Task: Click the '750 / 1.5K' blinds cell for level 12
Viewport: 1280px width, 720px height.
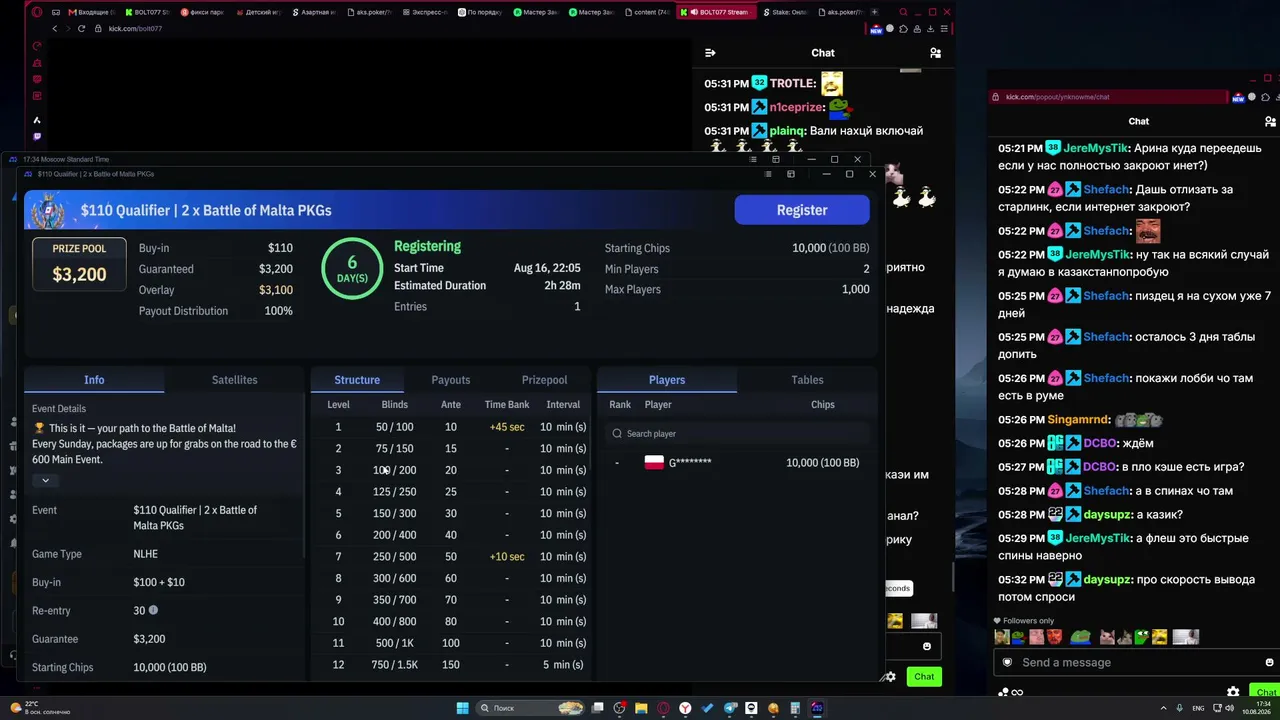Action: [x=394, y=665]
